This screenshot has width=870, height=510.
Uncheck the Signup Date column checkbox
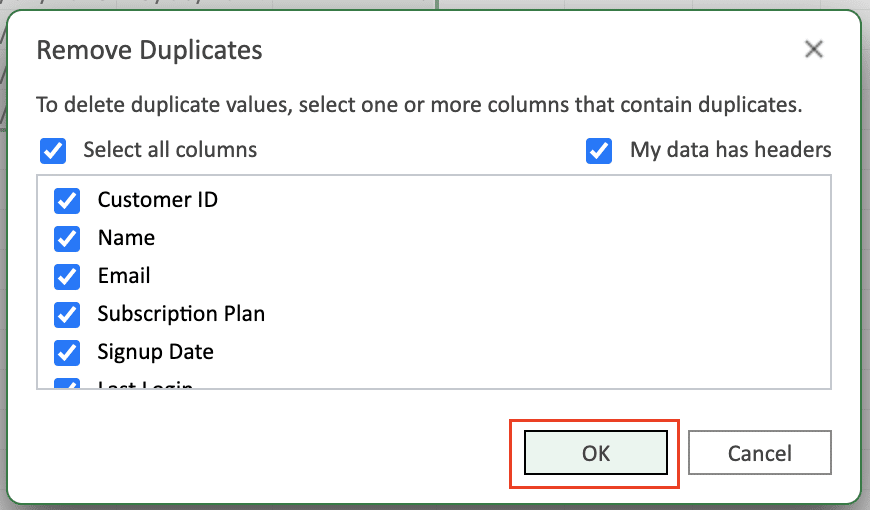tap(67, 352)
